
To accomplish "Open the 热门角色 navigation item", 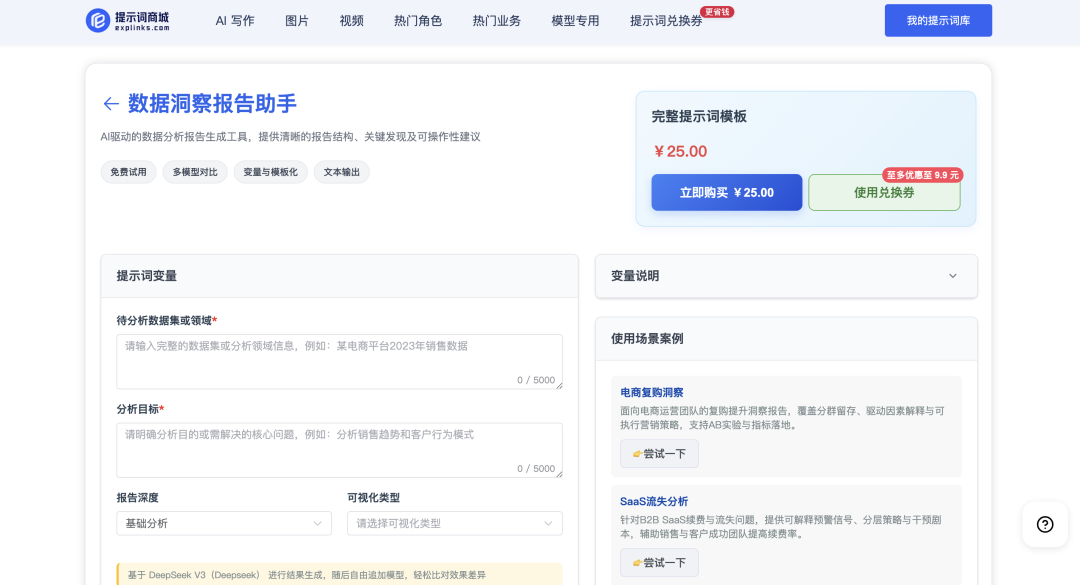I will (418, 21).
